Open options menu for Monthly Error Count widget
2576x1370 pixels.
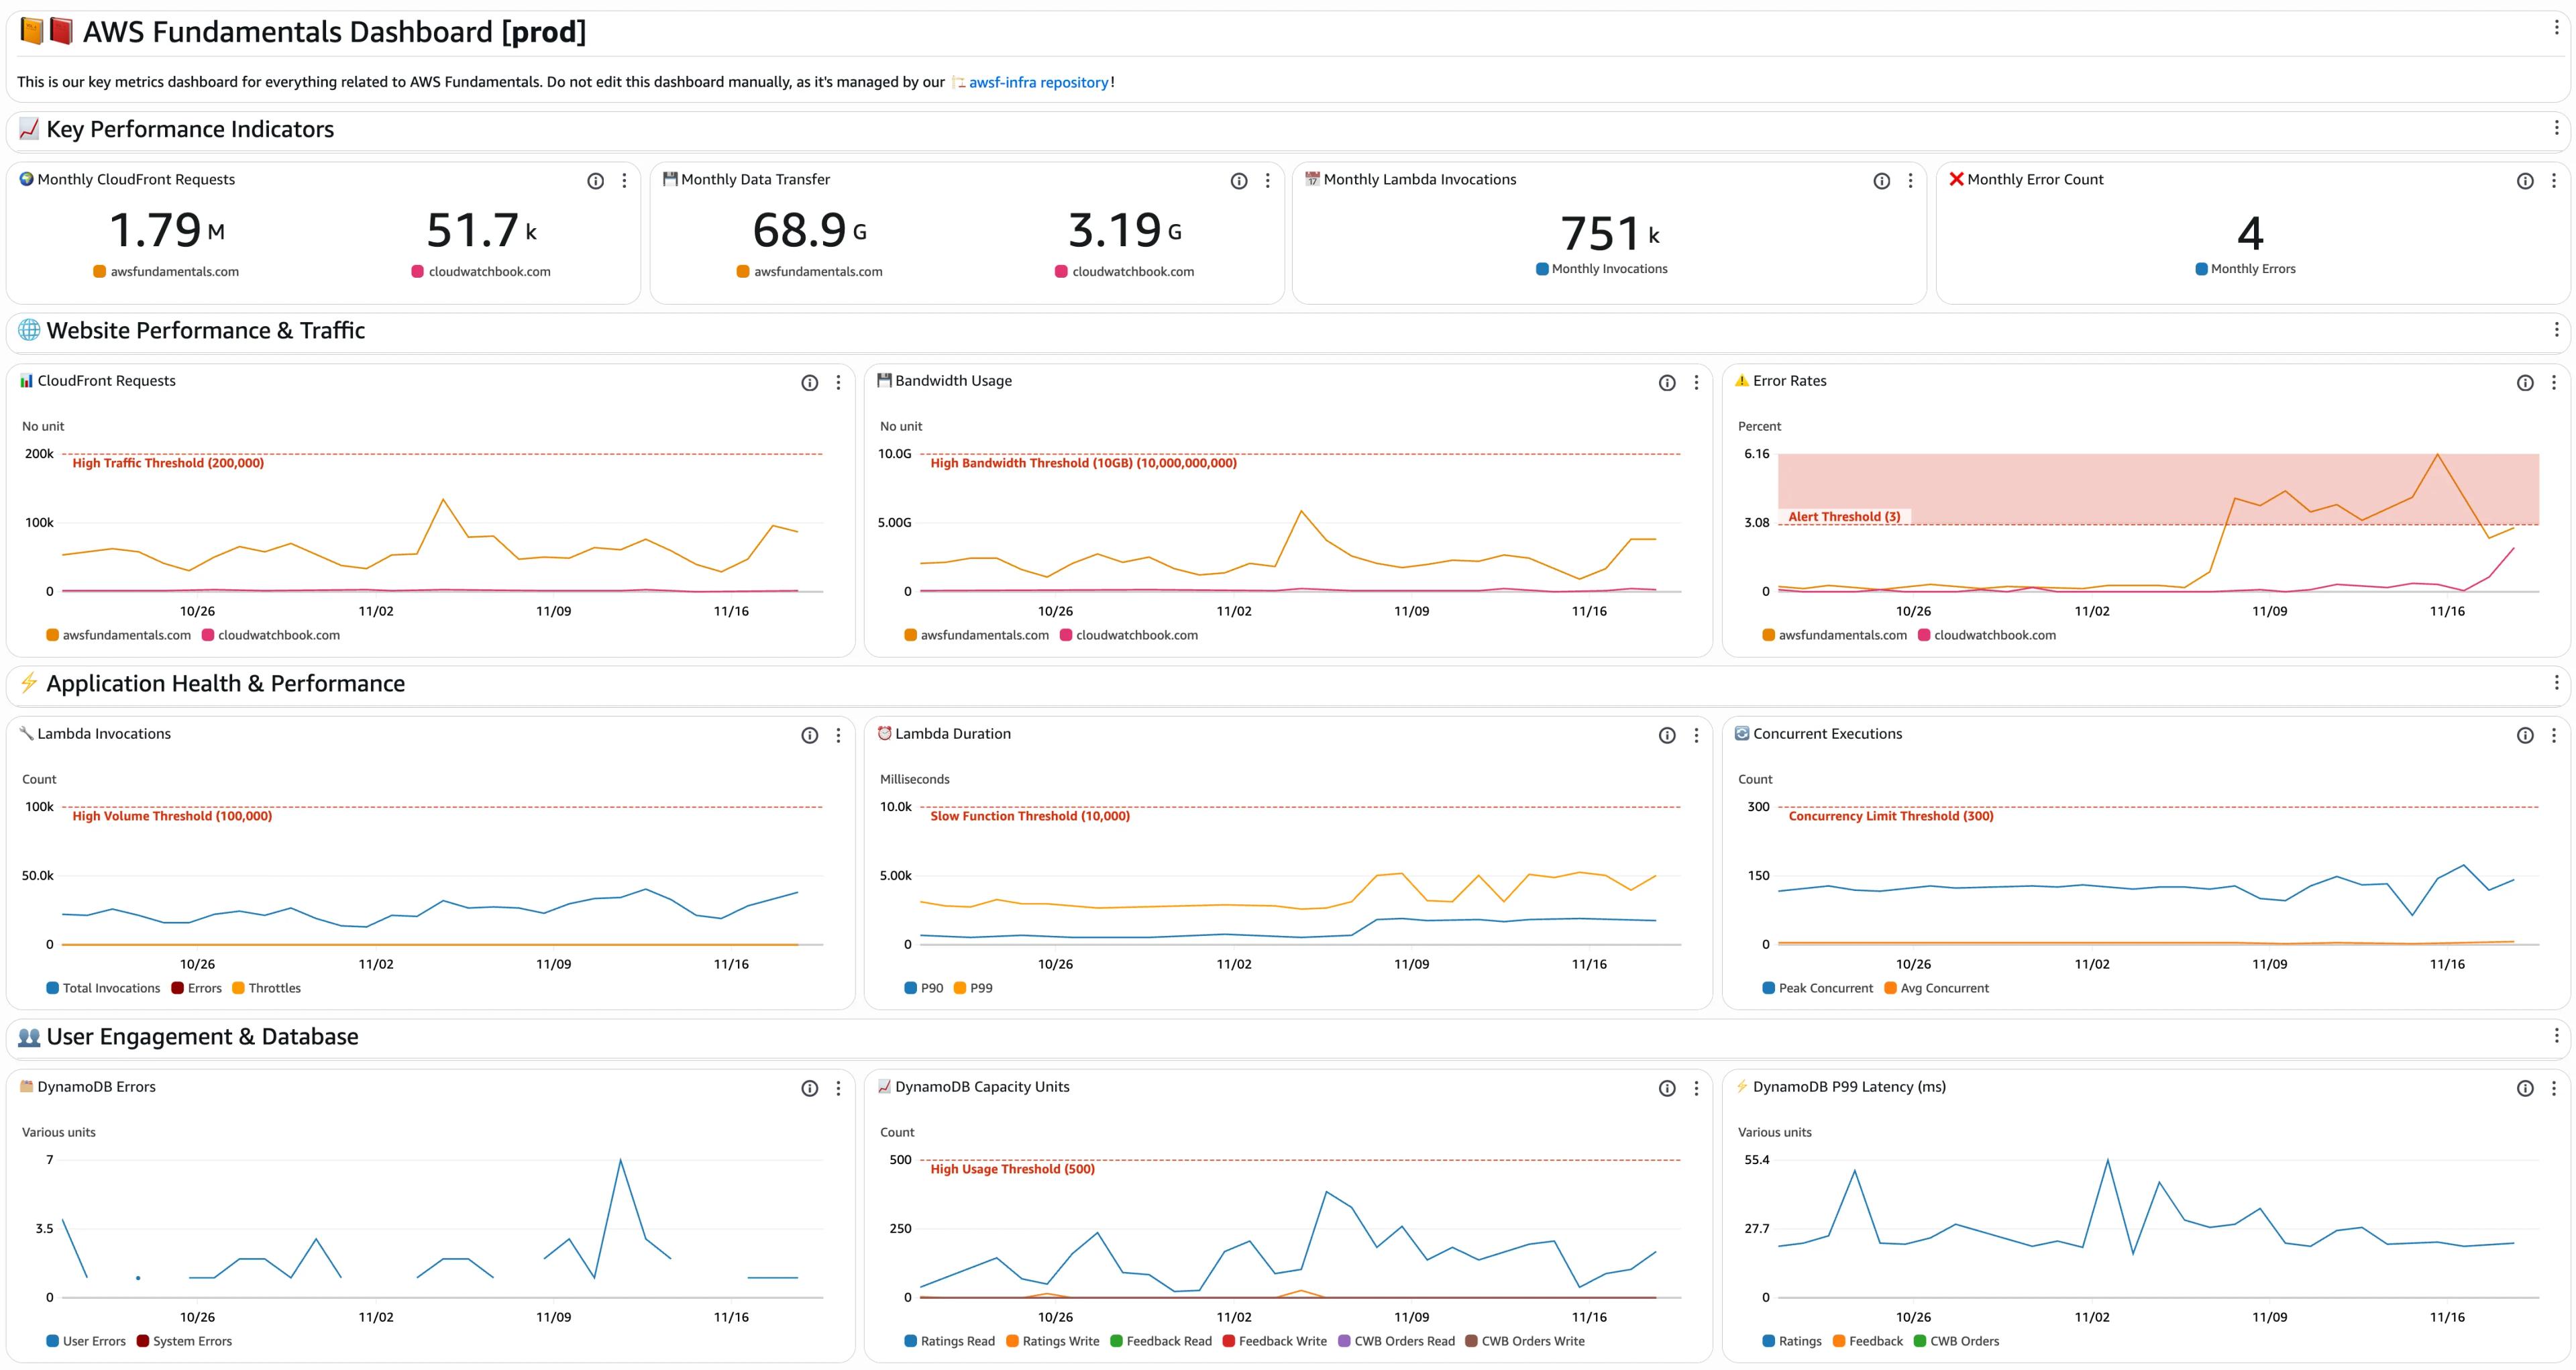[x=2553, y=181]
